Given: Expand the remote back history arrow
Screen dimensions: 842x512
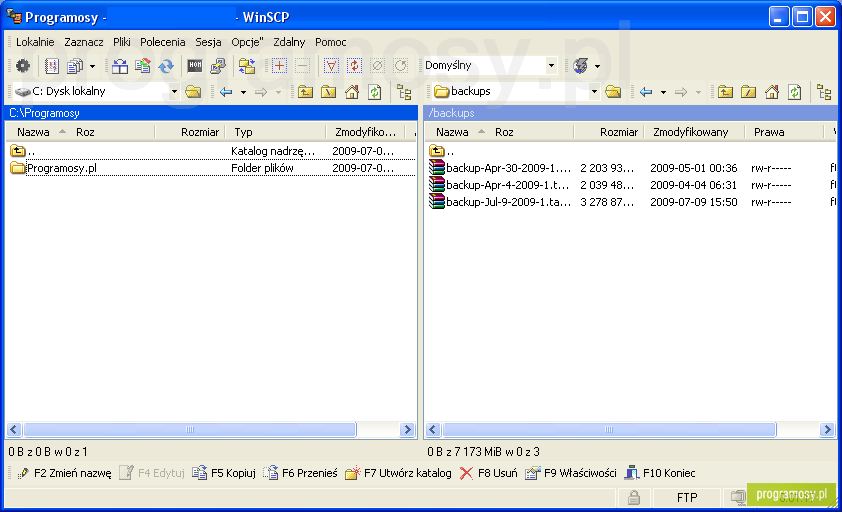Looking at the screenshot, I should click(663, 92).
